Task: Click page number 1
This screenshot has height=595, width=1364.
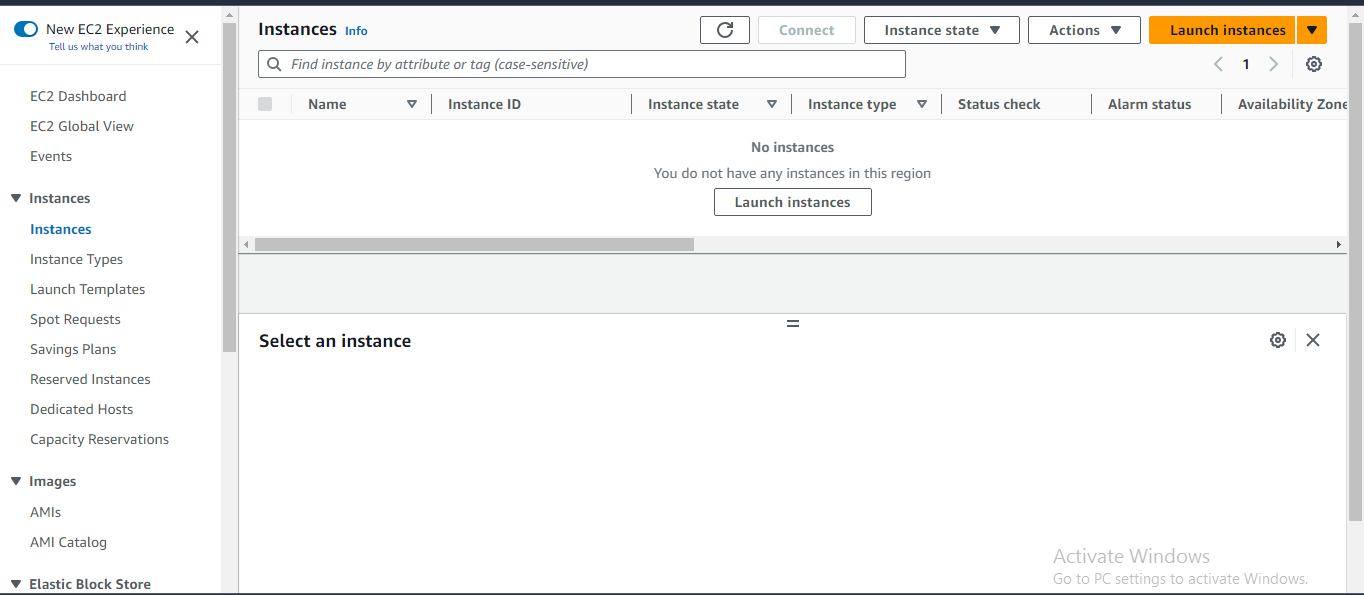Action: pos(1246,64)
